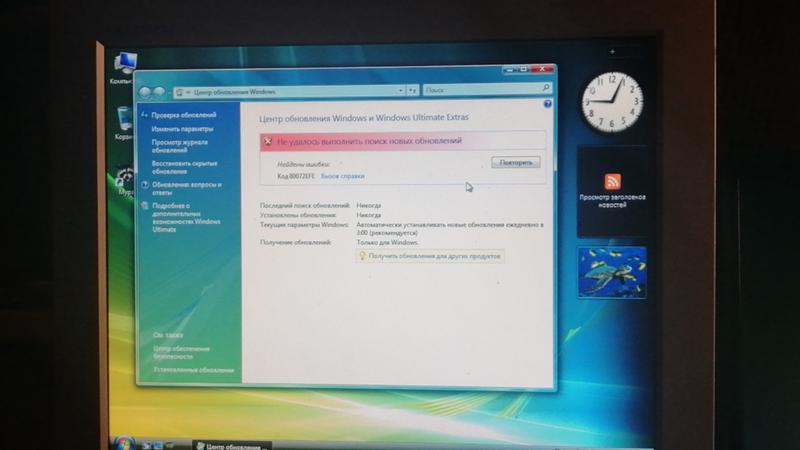800x450 pixels.
Task: Open help via blue question mark icon
Action: [x=547, y=104]
